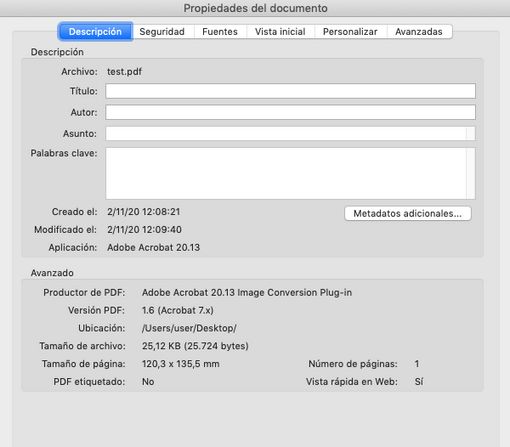Select page size 120,3 x 135,5 mm
This screenshot has height=447, width=510.
(x=181, y=364)
